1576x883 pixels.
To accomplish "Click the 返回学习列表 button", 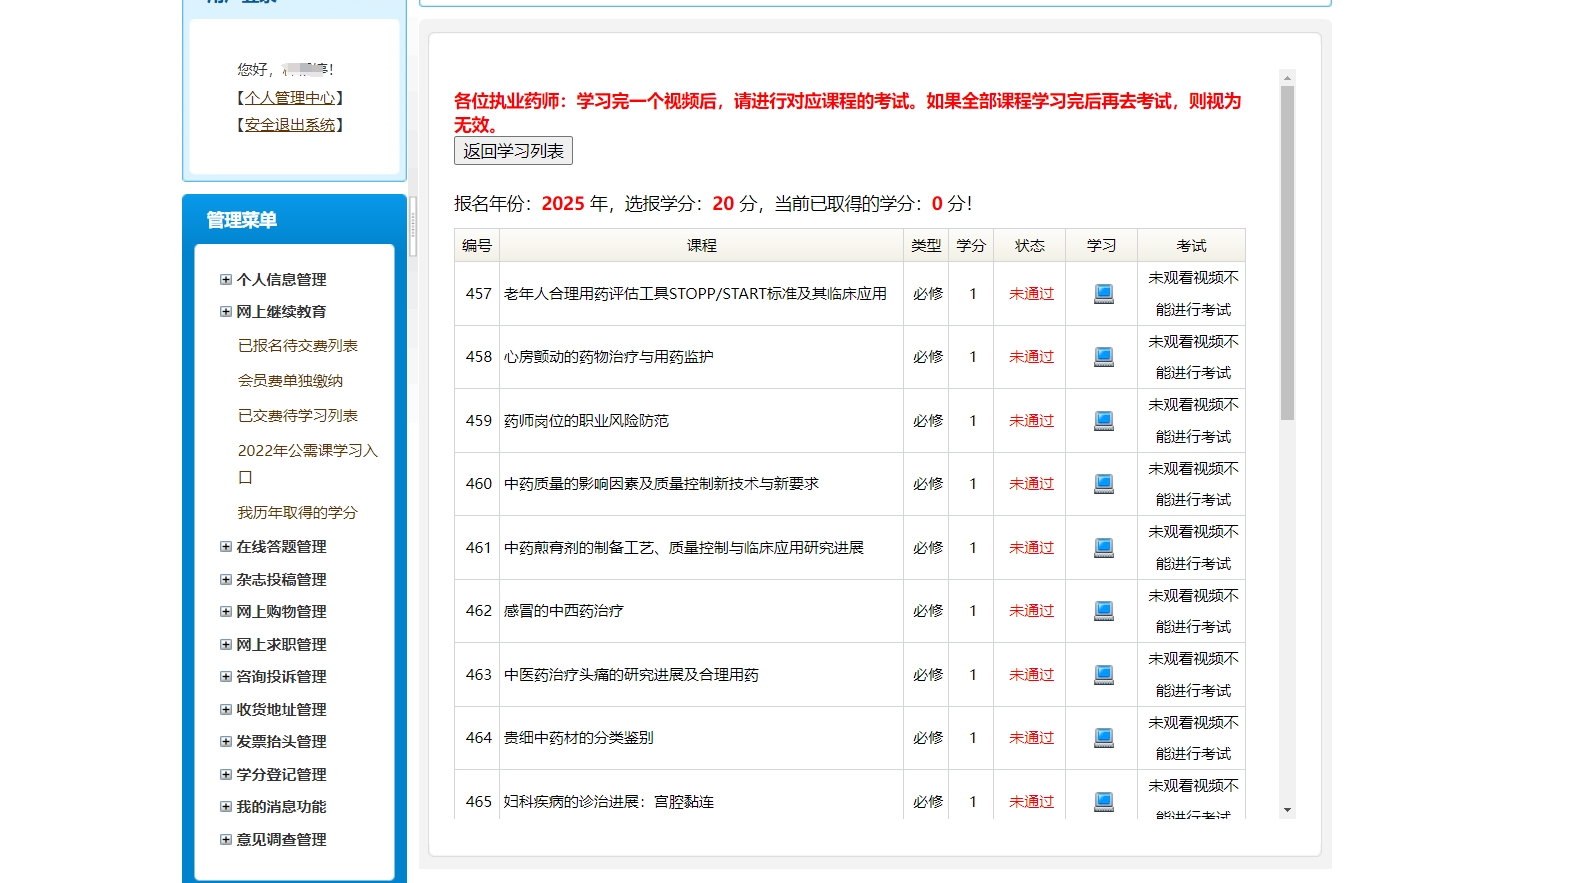I will point(513,151).
